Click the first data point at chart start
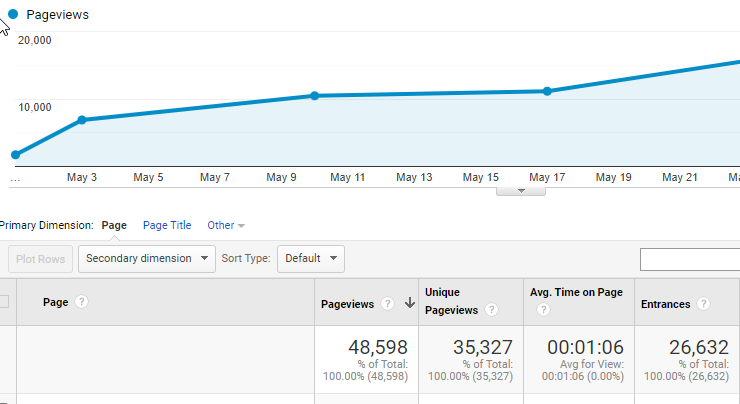740x404 pixels. (x=16, y=155)
